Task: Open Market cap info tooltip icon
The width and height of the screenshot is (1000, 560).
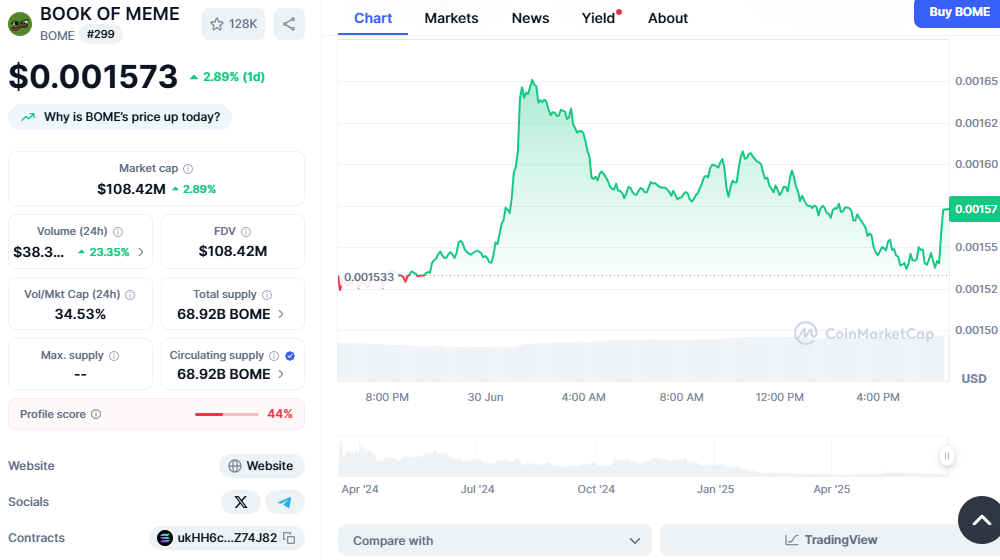Action: tap(188, 169)
